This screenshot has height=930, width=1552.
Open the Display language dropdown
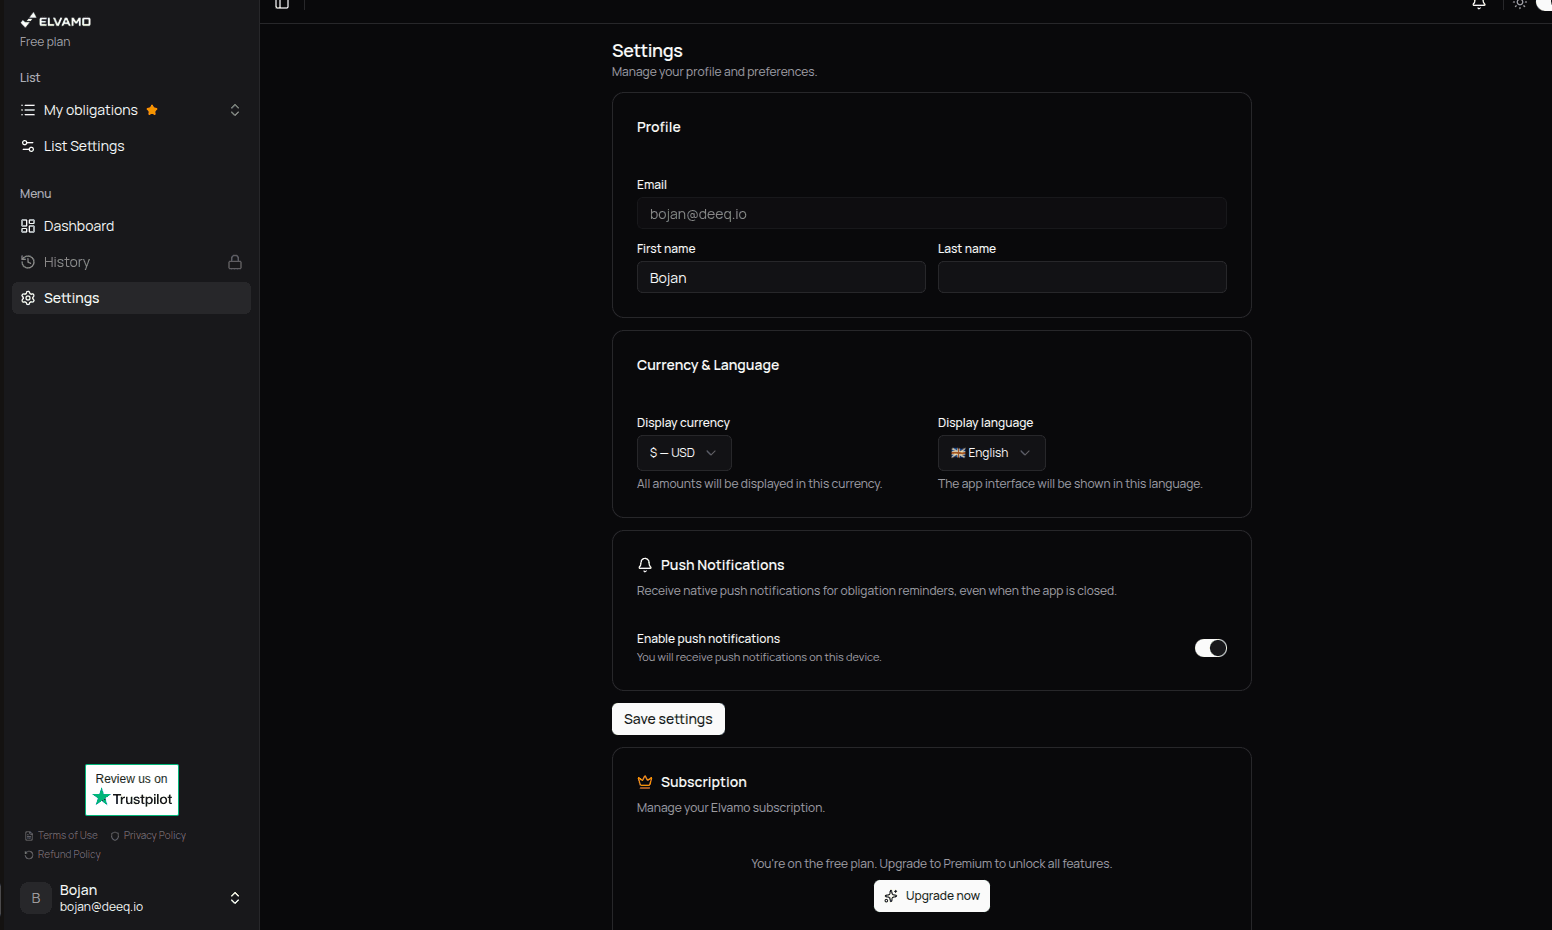(991, 452)
